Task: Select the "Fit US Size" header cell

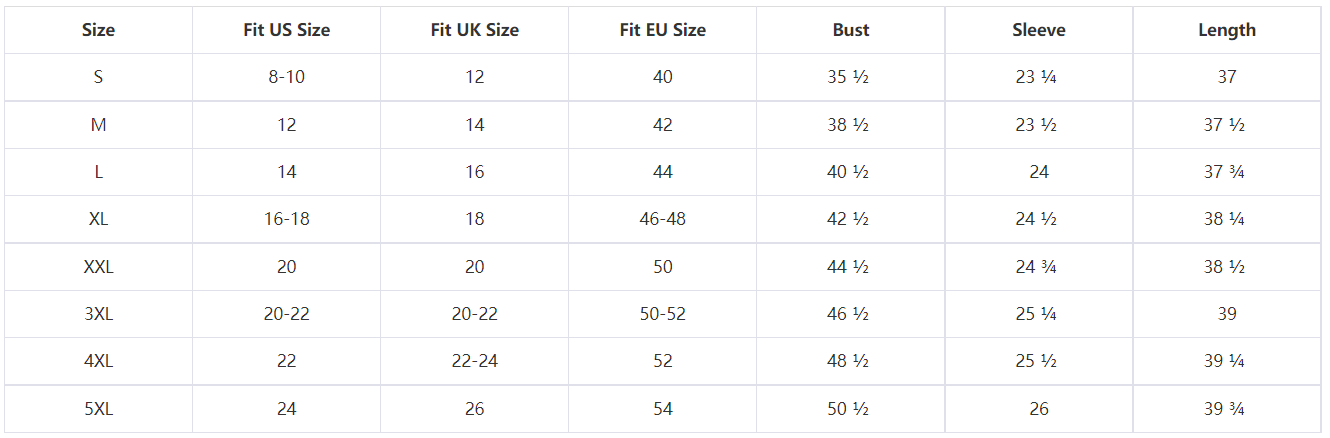Action: 286,30
